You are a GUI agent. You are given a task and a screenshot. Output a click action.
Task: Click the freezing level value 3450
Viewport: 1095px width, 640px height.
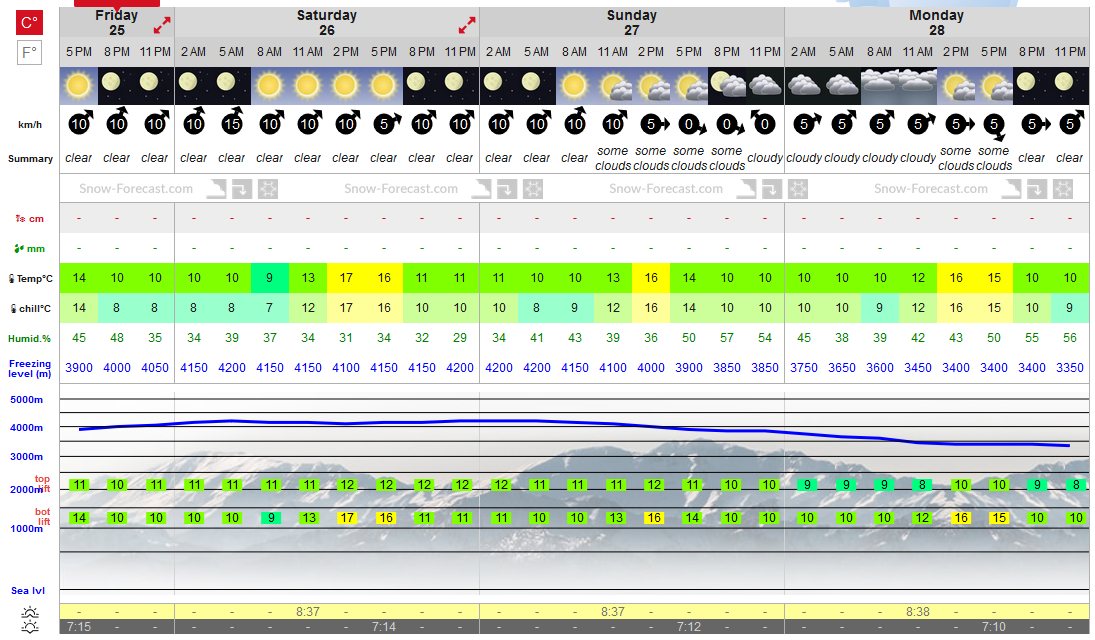[918, 368]
